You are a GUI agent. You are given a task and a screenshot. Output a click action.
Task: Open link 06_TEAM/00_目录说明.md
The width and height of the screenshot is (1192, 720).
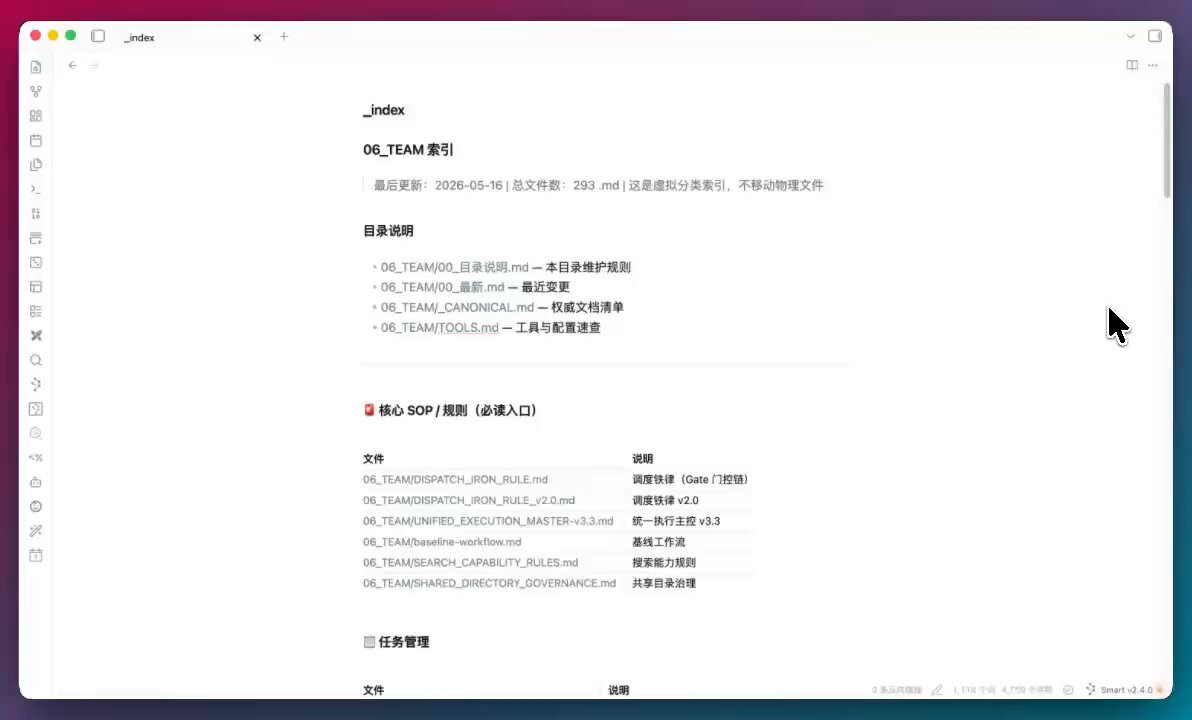click(455, 267)
